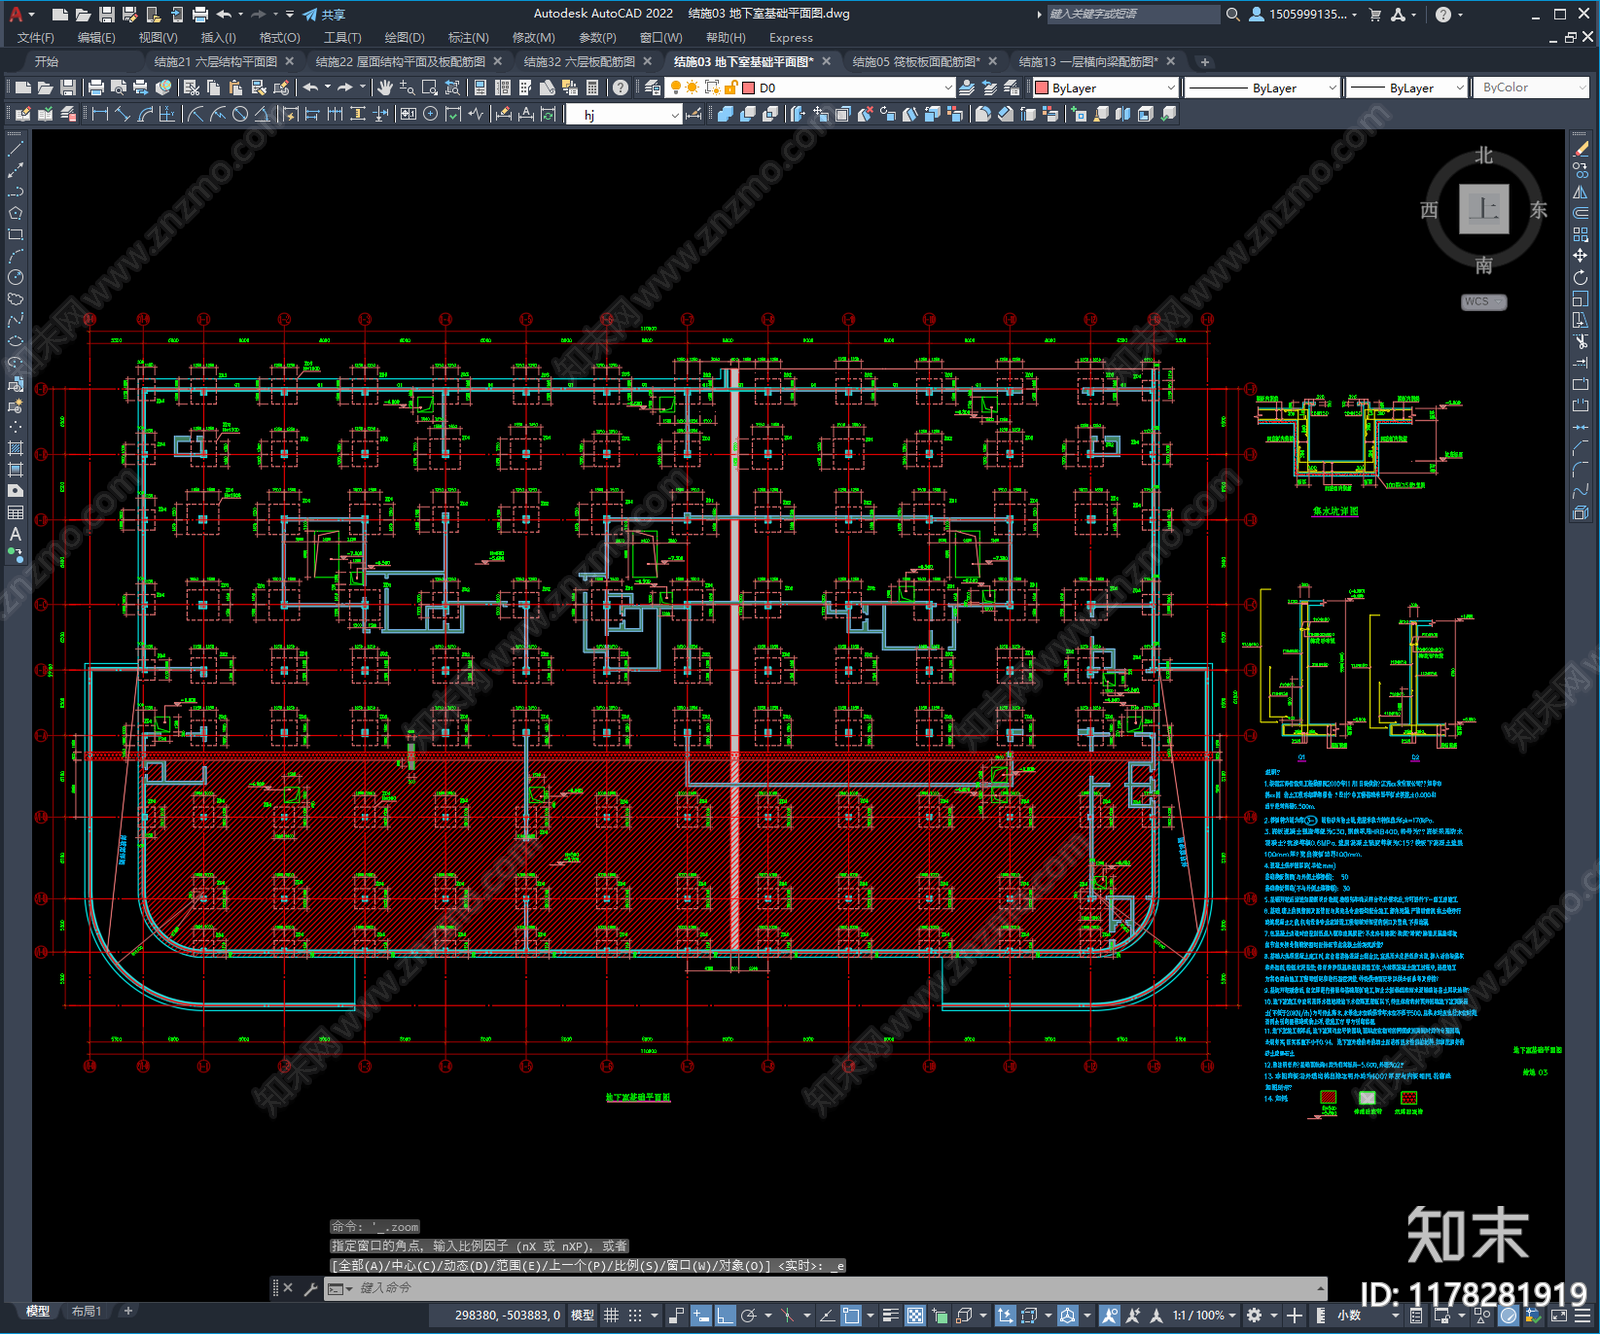
Task: Toggle snap mode in status bar
Action: coord(635,1316)
